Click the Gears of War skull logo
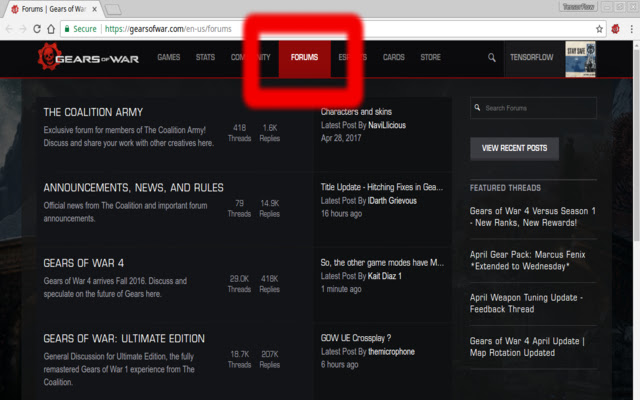 click(x=49, y=56)
